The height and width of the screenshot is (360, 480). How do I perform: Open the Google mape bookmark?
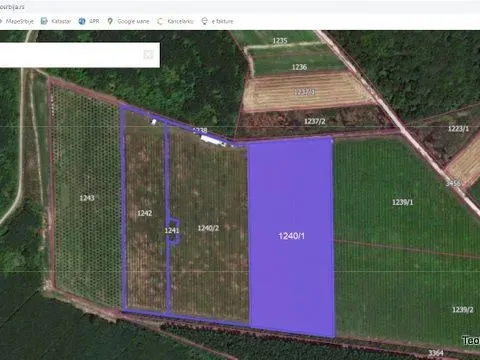coord(133,21)
